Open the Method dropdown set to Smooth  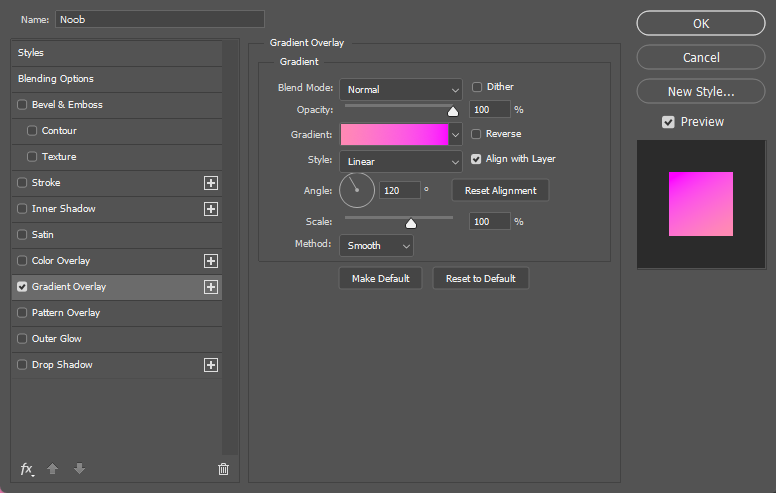point(376,245)
